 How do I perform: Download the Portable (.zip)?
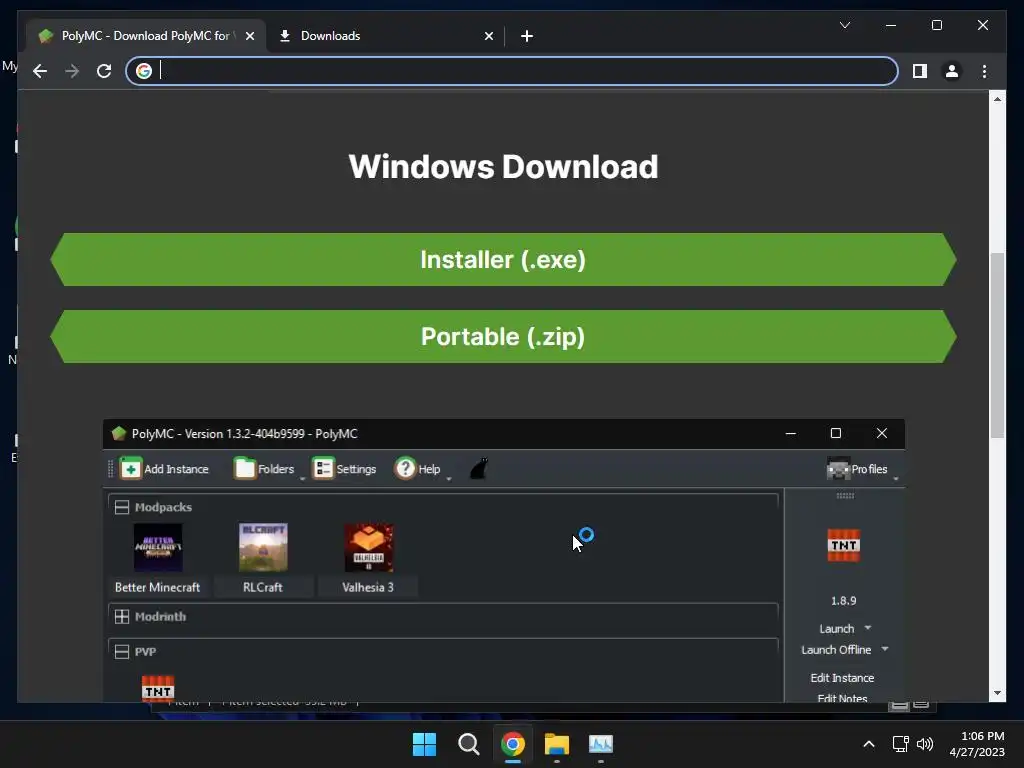tap(503, 336)
